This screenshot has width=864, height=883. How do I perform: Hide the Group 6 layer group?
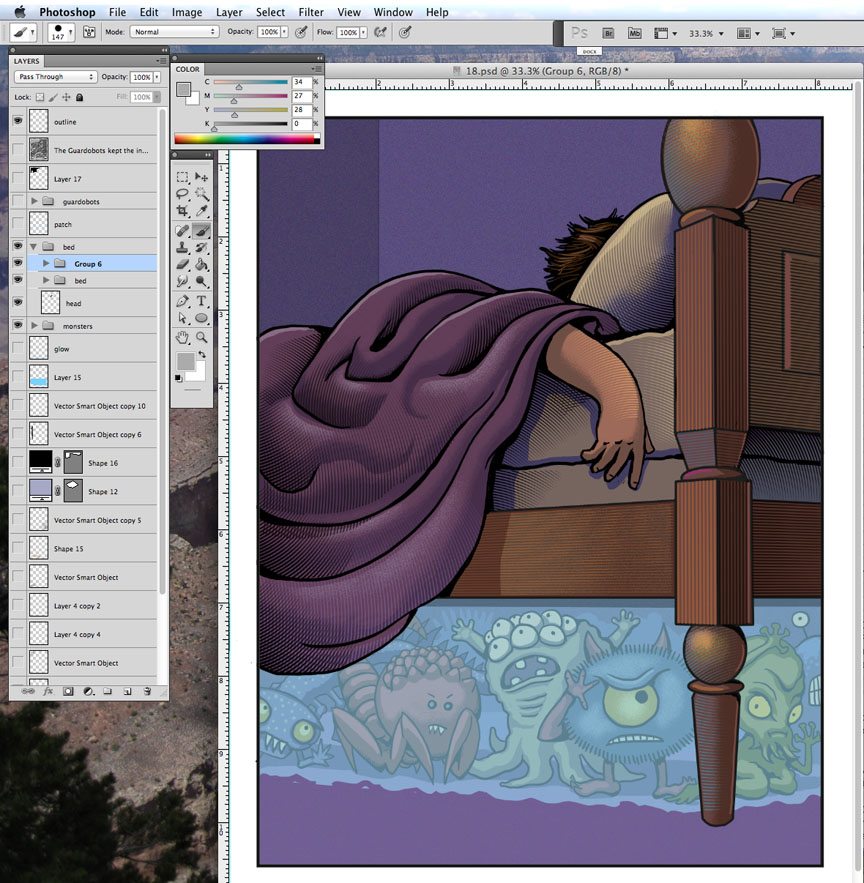18,263
